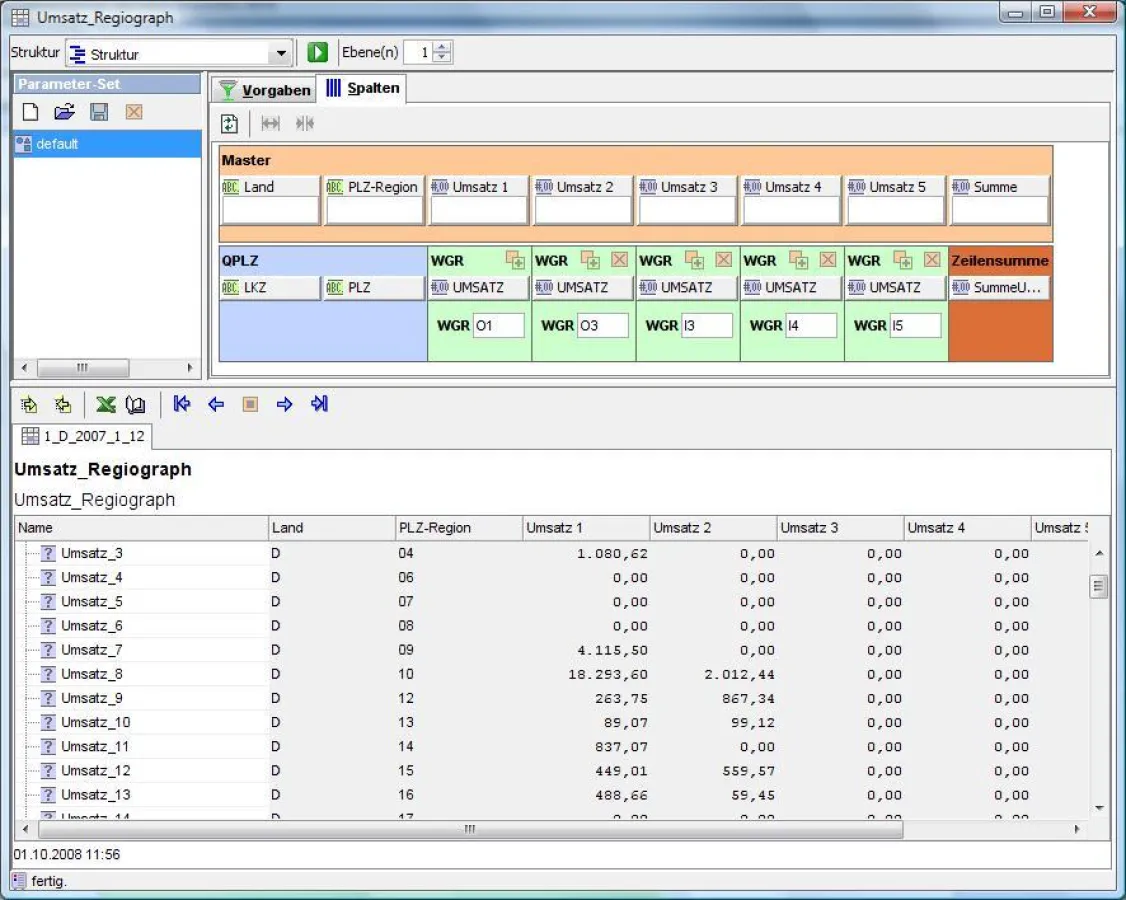Select the 1_D_2007_1_12 result tab
This screenshot has width=1126, height=900.
(x=83, y=436)
